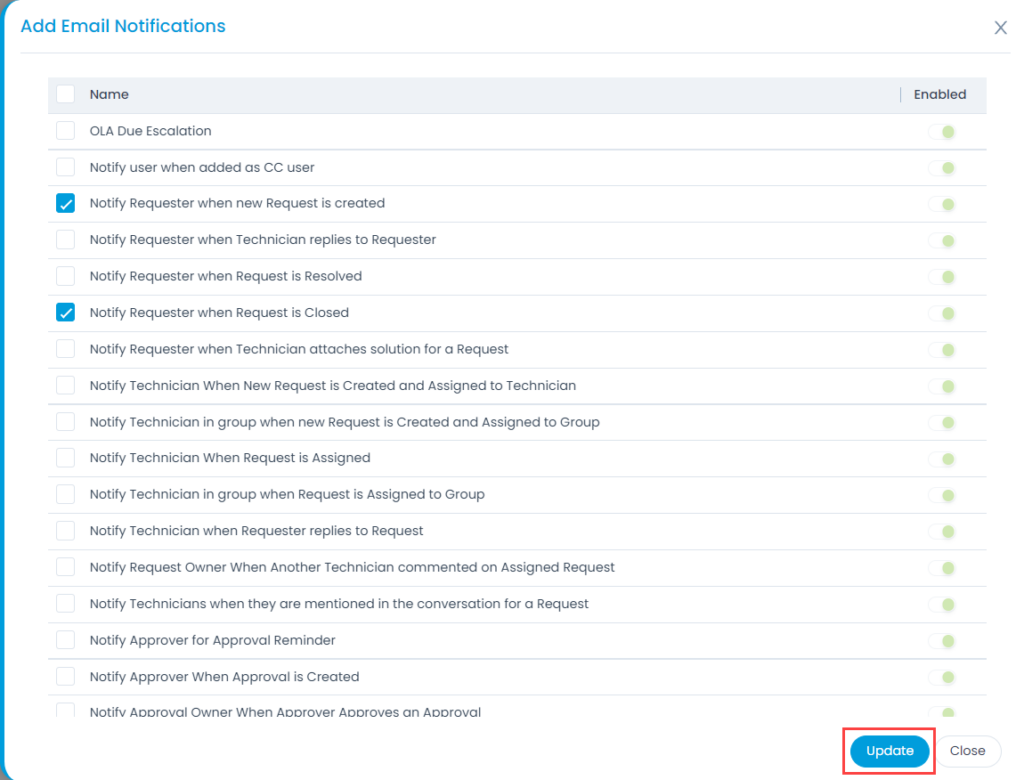Click the 'OLA Due Escalation' row text
Image resolution: width=1024 pixels, height=780 pixels.
pos(150,131)
